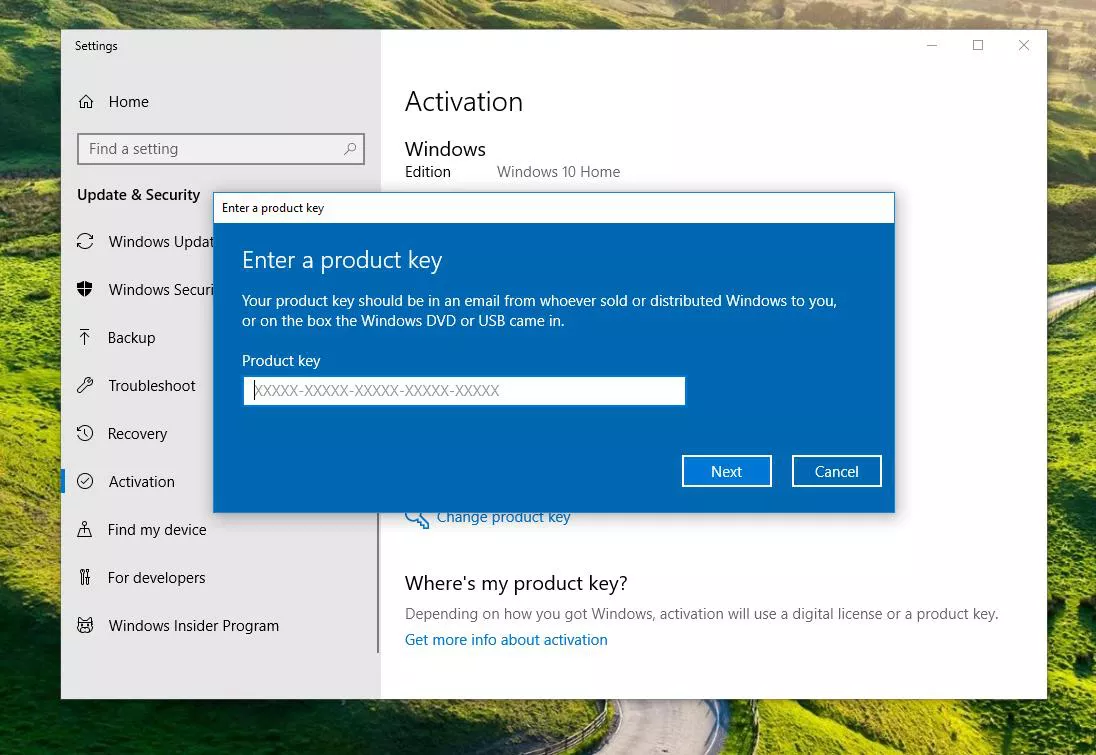Click the Backup icon in sidebar
Viewport: 1096px width, 755px height.
[87, 337]
